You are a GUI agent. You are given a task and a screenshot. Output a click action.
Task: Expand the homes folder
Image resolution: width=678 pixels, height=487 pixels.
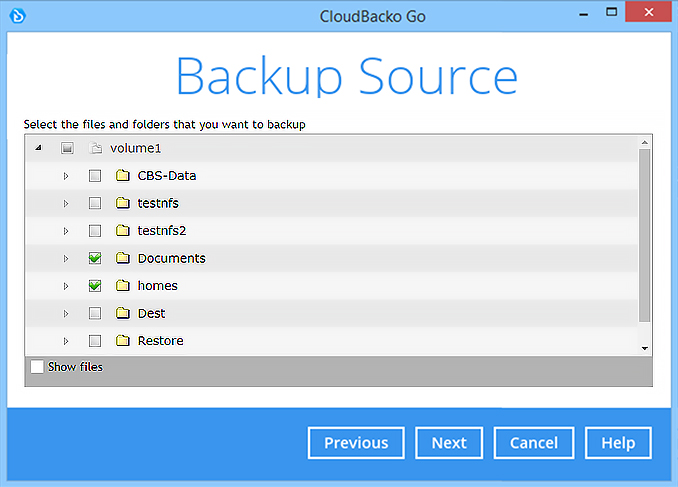66,286
